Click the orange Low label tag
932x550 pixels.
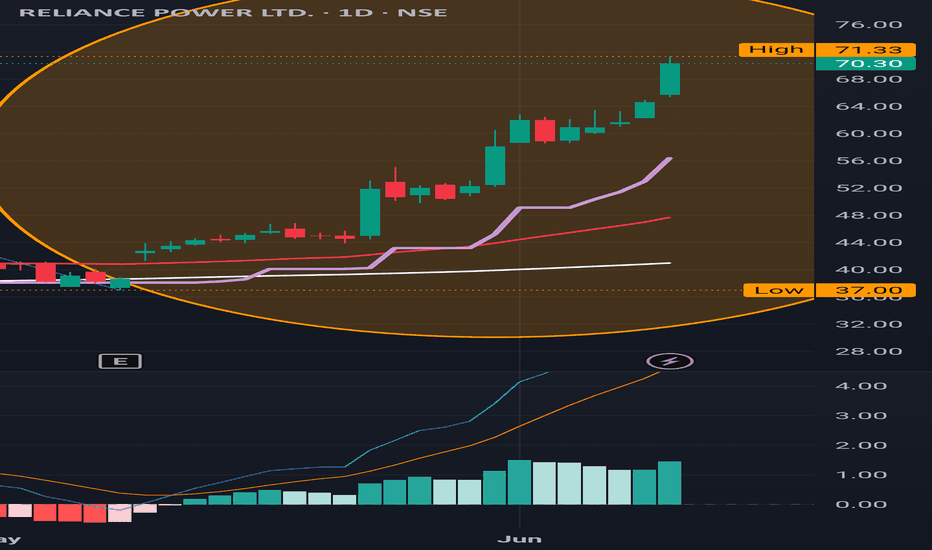click(779, 290)
